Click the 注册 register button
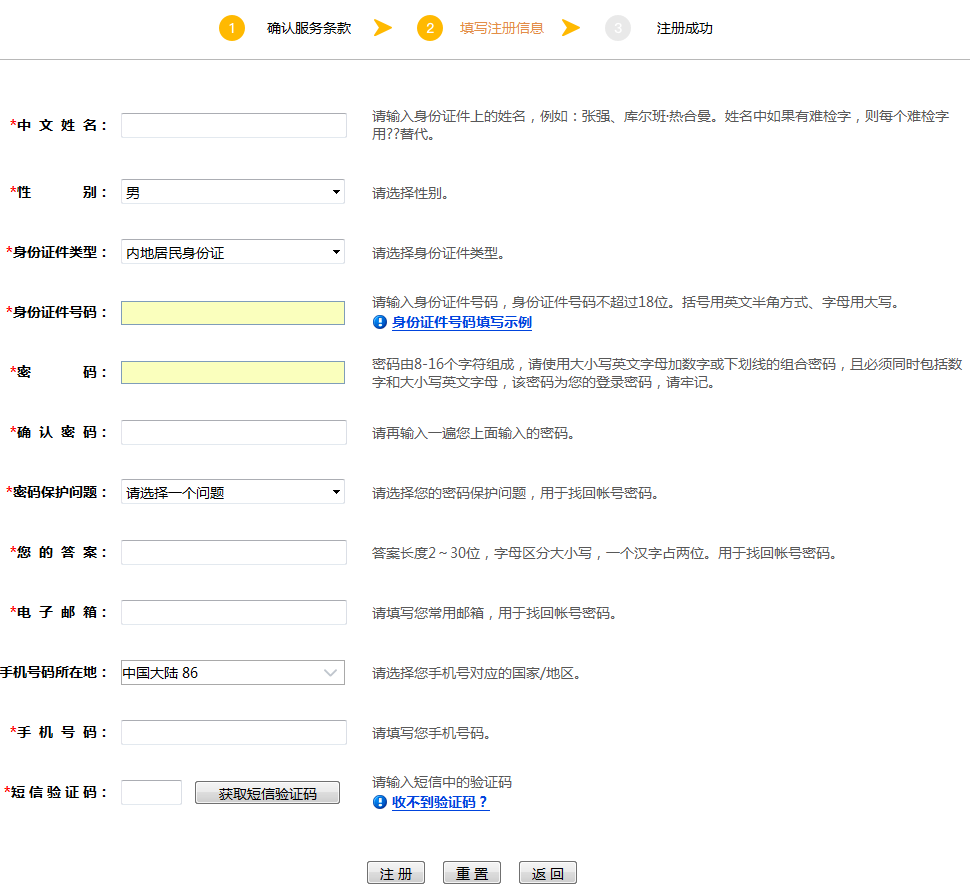 click(x=395, y=871)
